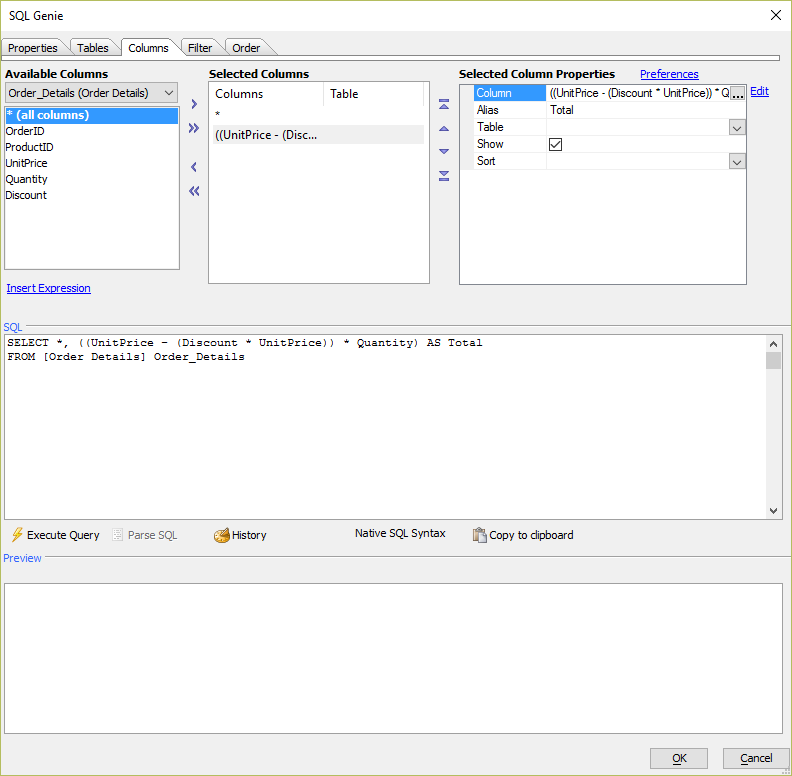Close the SQL Genie dialog
The height and width of the screenshot is (776, 792).
click(776, 15)
